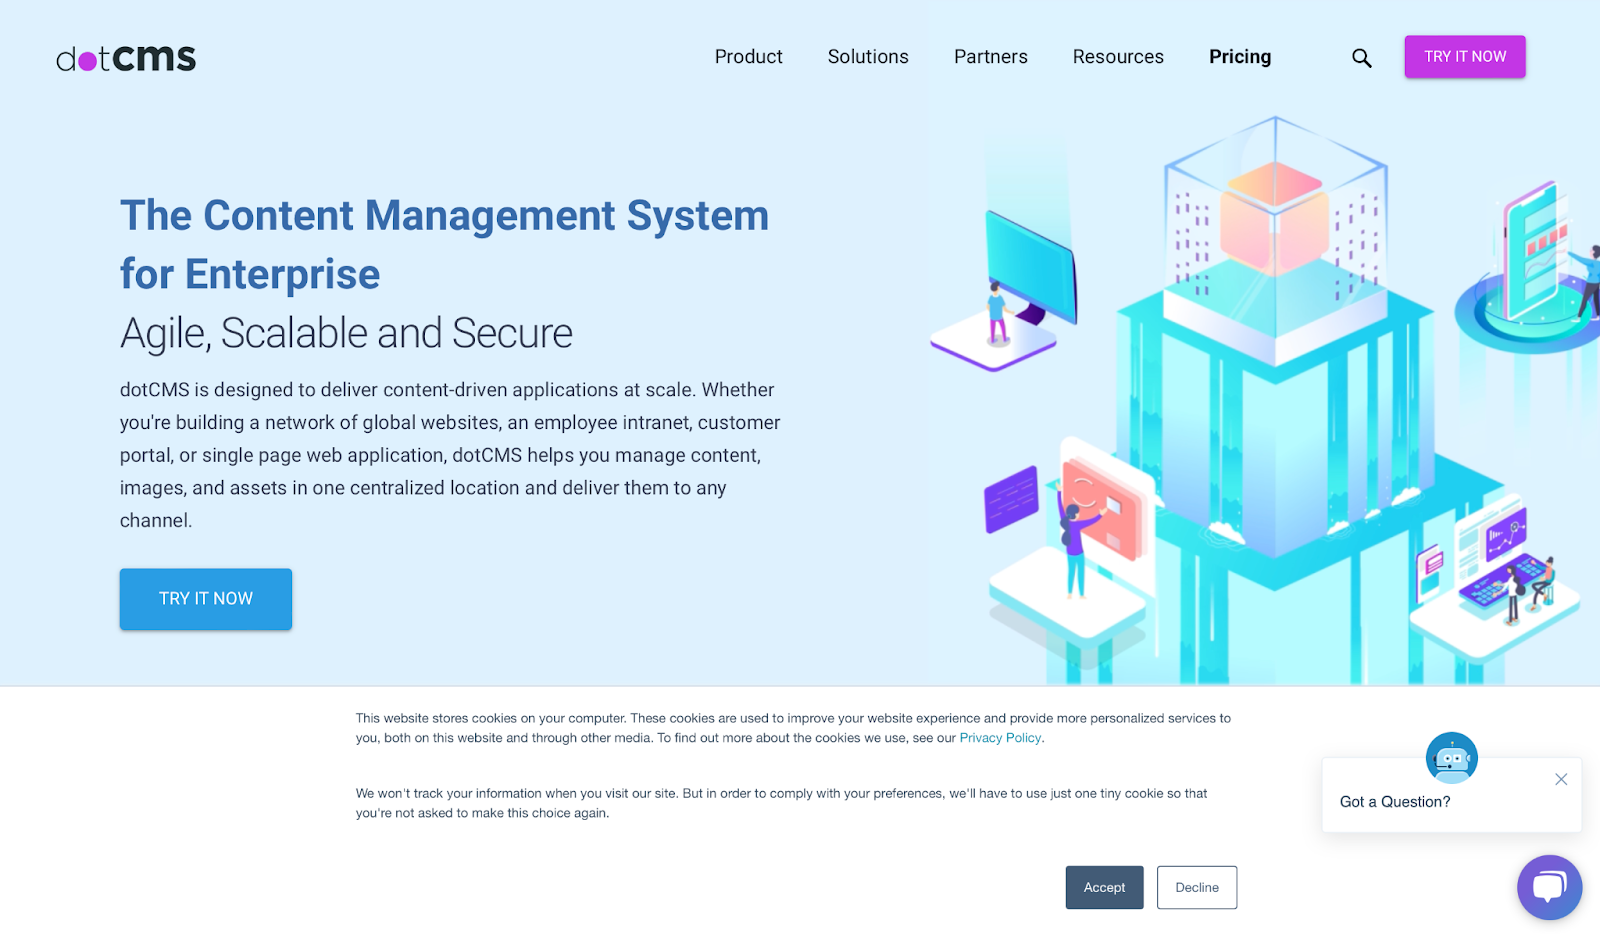Decline the cookie notice
The width and height of the screenshot is (1600, 938).
[x=1196, y=887]
